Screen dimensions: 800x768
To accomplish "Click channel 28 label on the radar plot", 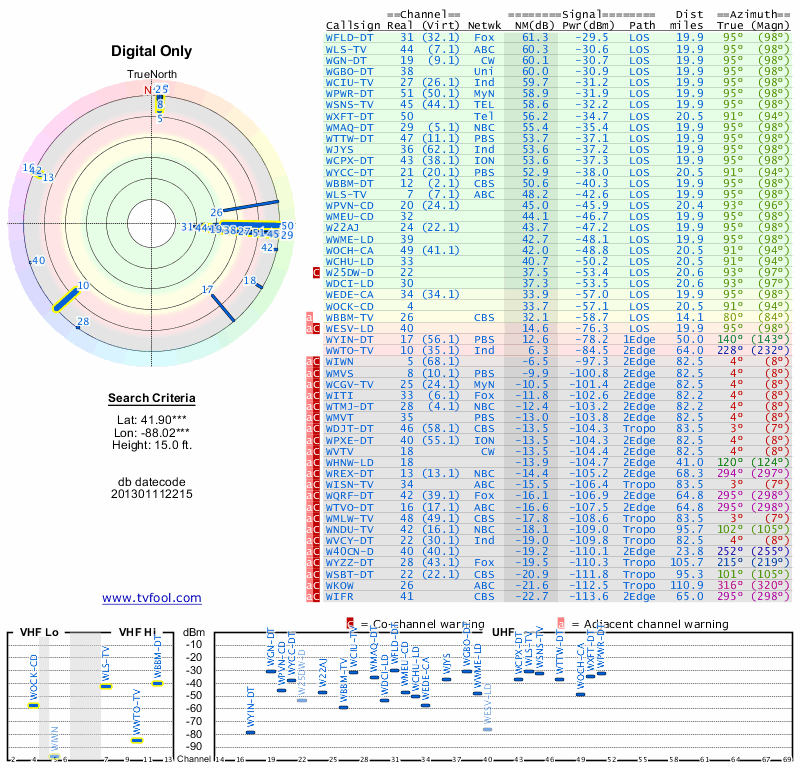I will click(83, 321).
